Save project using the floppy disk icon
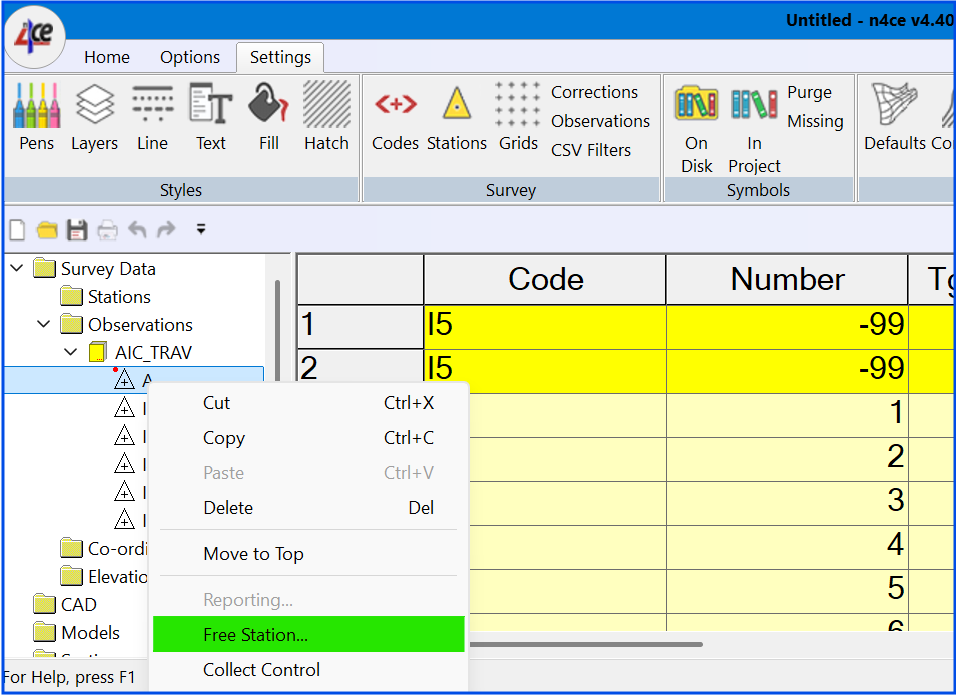Image resolution: width=956 pixels, height=696 pixels. pos(77,230)
